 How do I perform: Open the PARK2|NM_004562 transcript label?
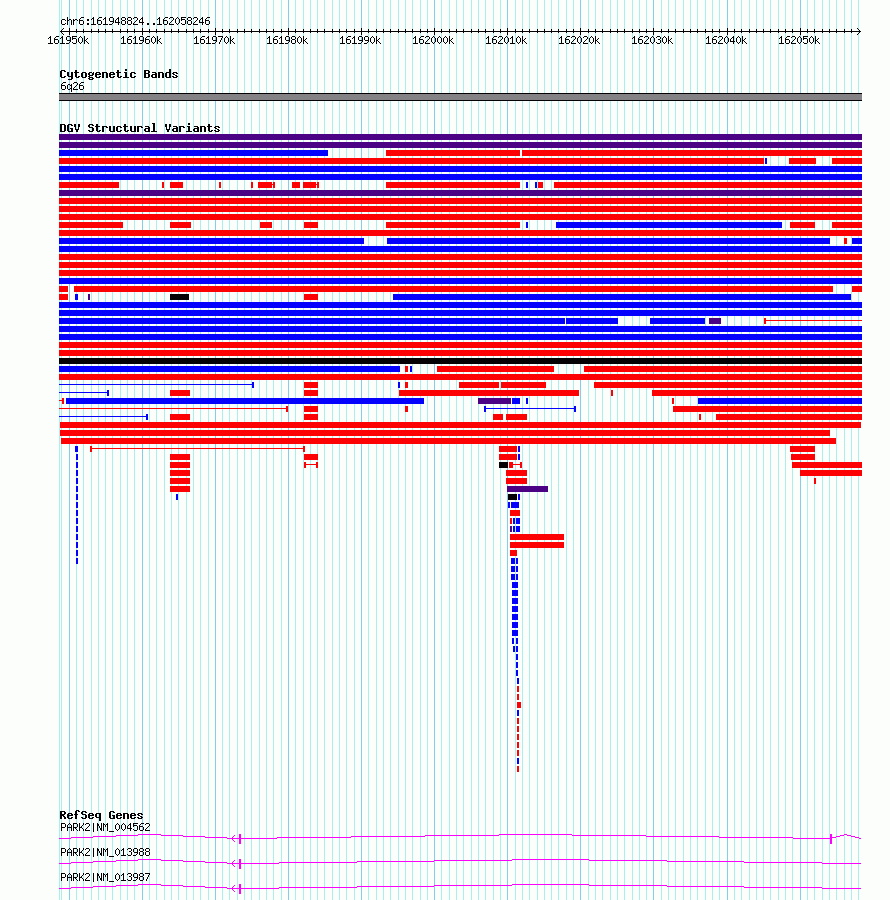105,827
